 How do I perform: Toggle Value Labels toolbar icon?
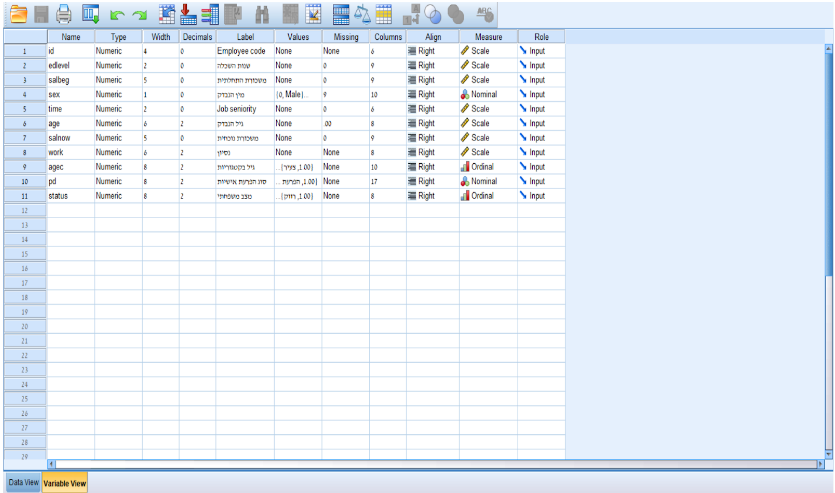click(x=411, y=14)
